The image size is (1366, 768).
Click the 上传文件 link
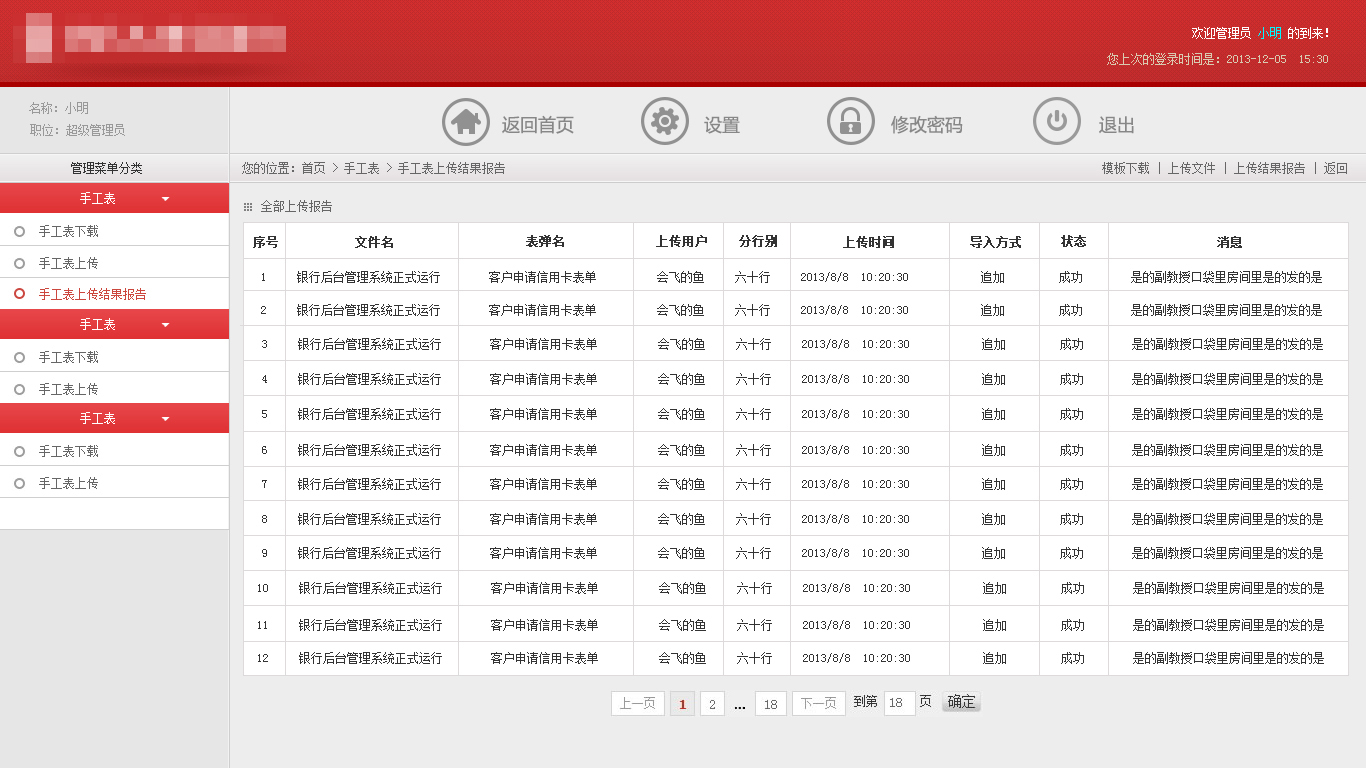1192,168
